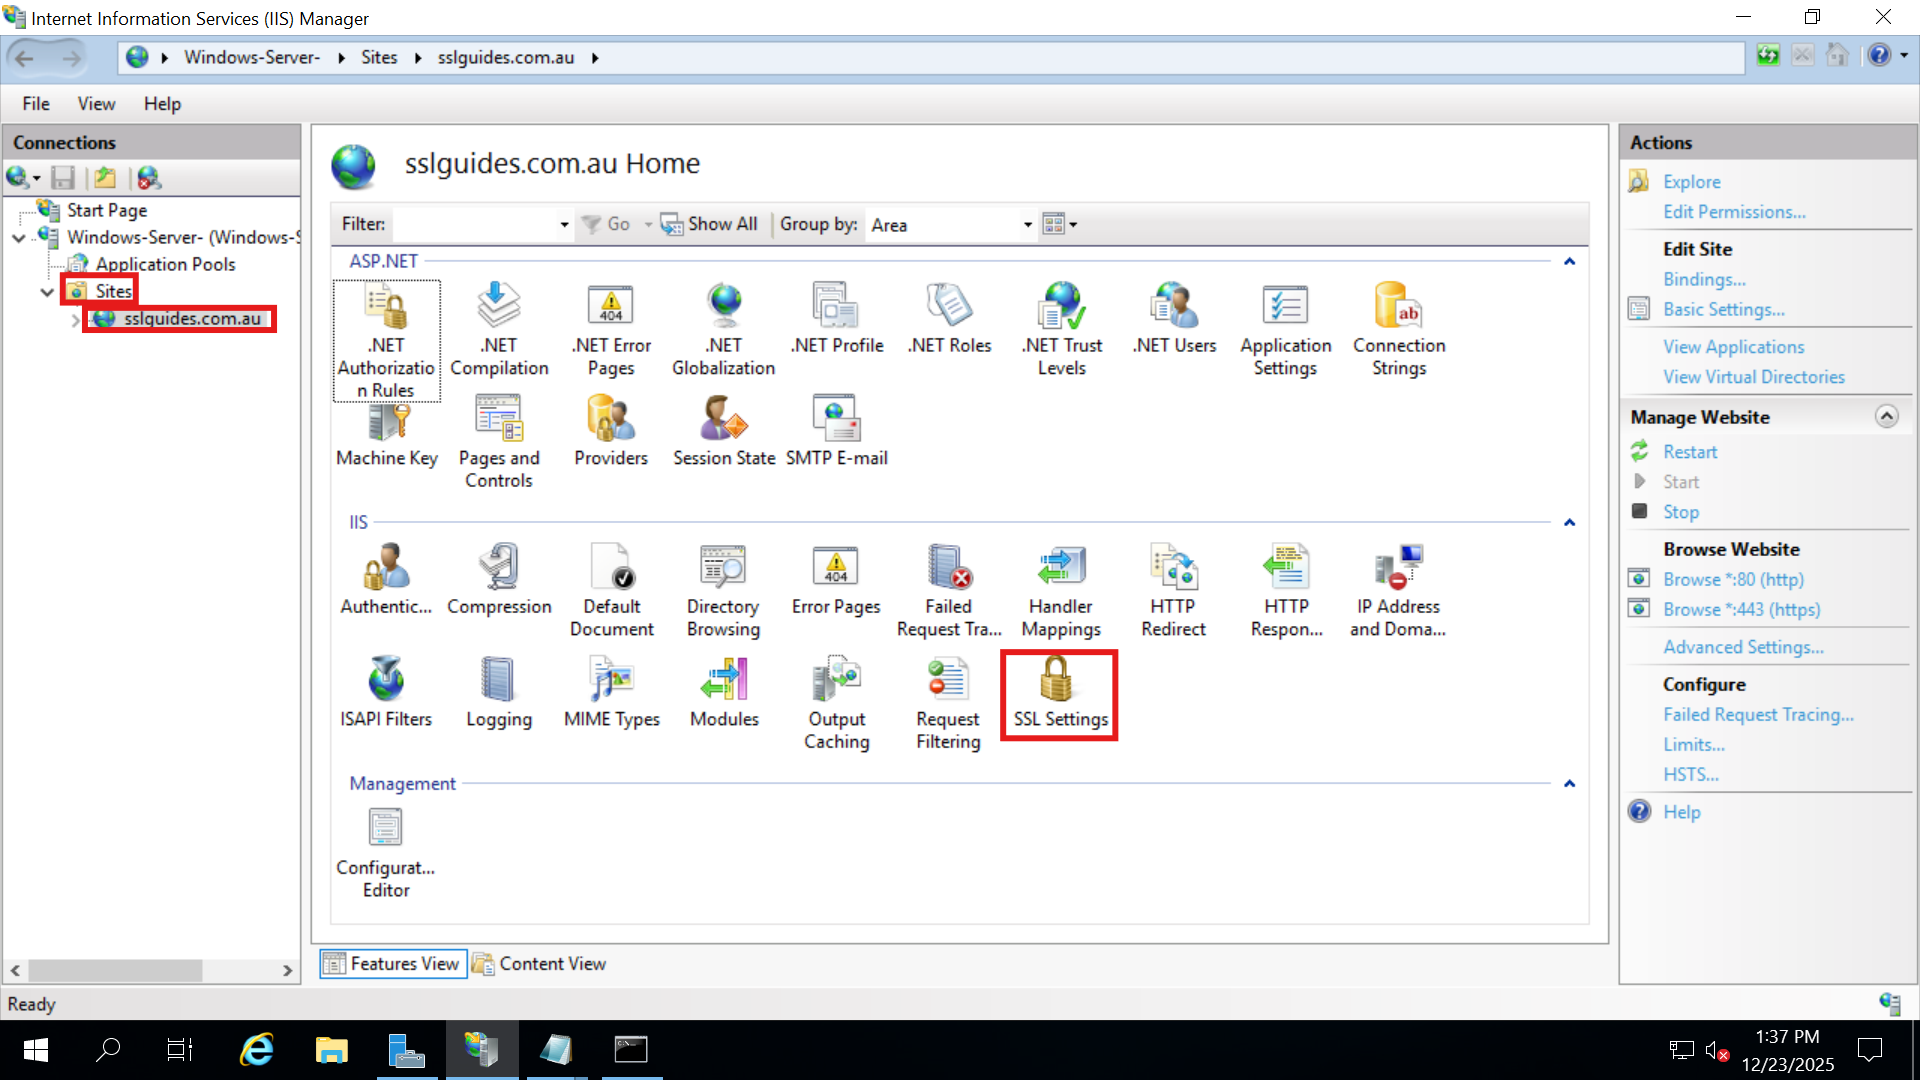Screen dimensions: 1920x1080
Task: Open Request Filtering
Action: 946,700
